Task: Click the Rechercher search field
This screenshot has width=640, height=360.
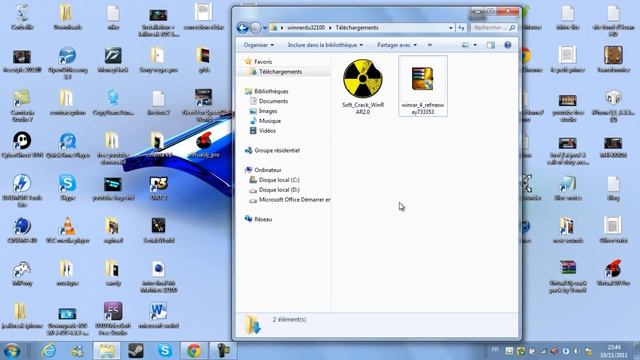Action: click(493, 28)
